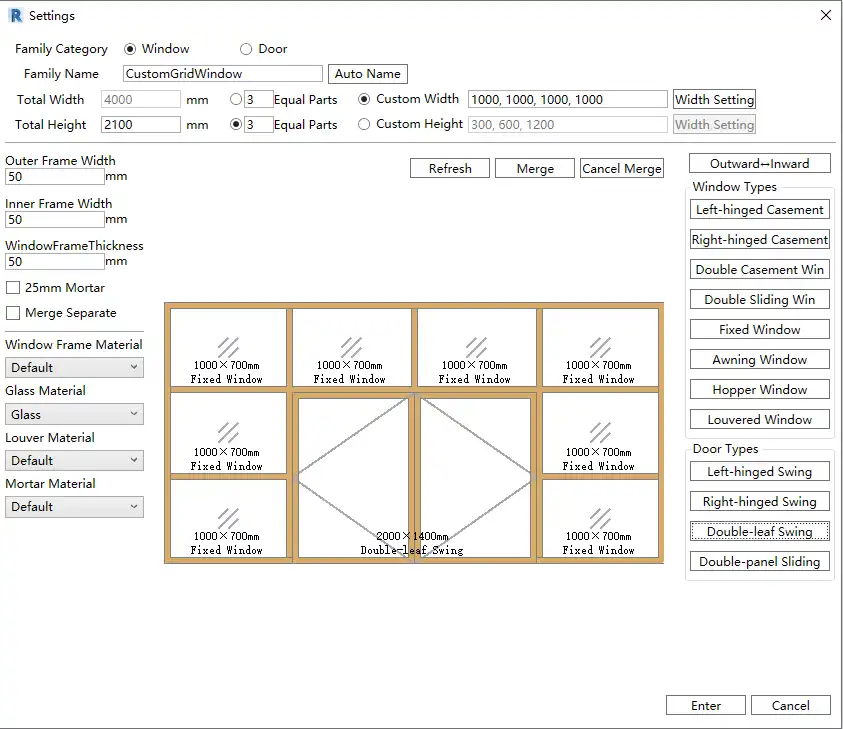Viewport: 843px width, 729px height.
Task: Open the Louver Material dropdown
Action: [x=74, y=461]
